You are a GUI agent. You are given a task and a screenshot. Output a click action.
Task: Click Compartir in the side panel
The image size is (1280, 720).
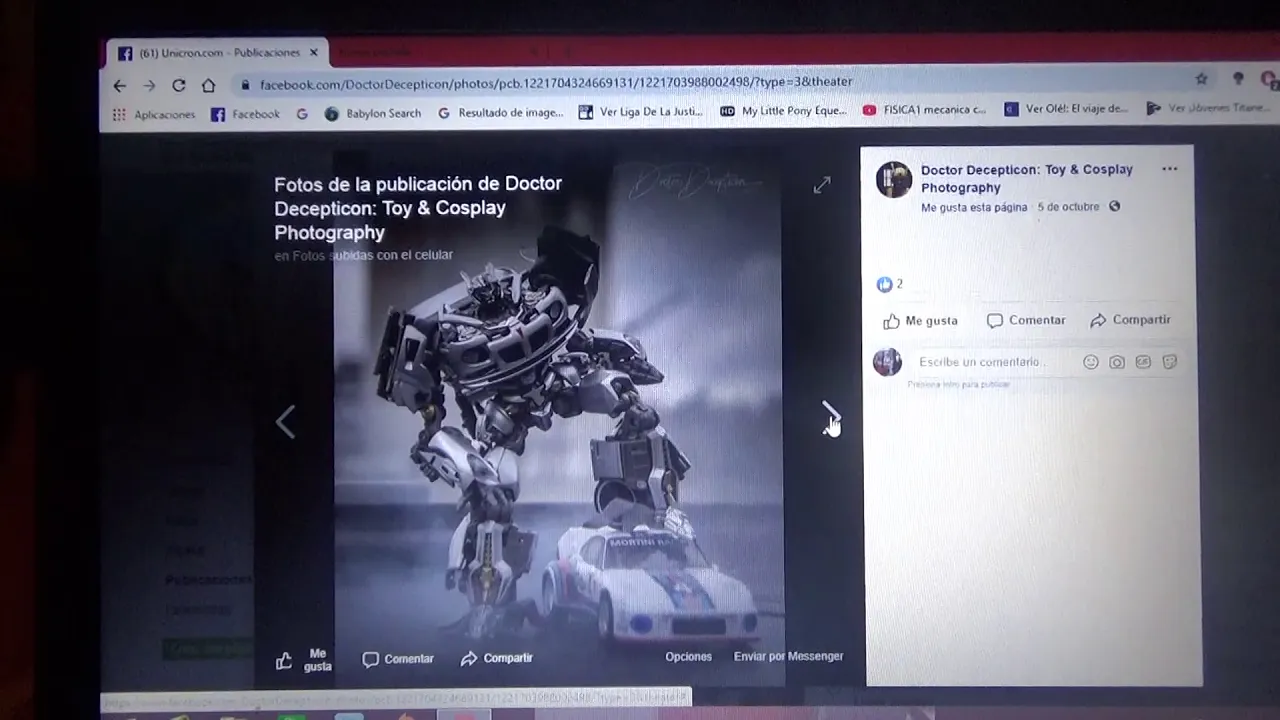coord(1130,320)
